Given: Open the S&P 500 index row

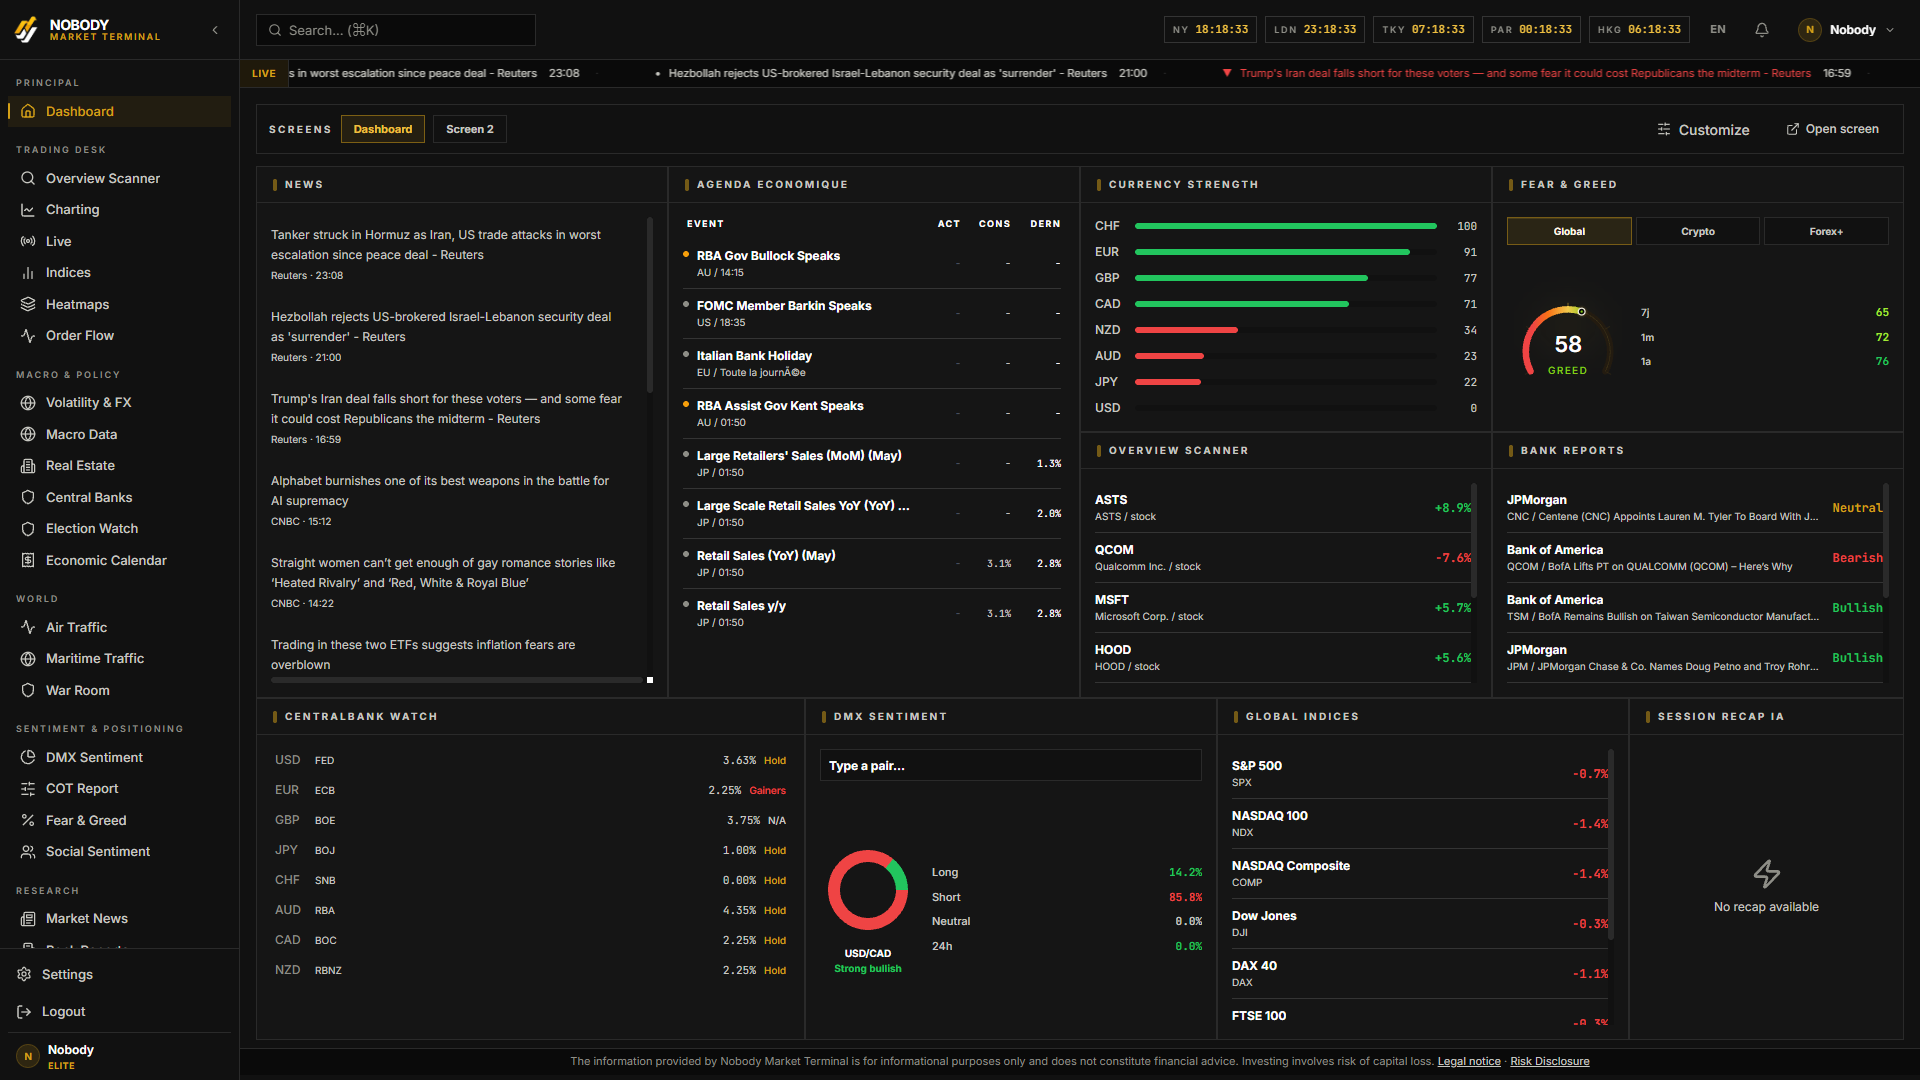Looking at the screenshot, I should coord(1420,773).
